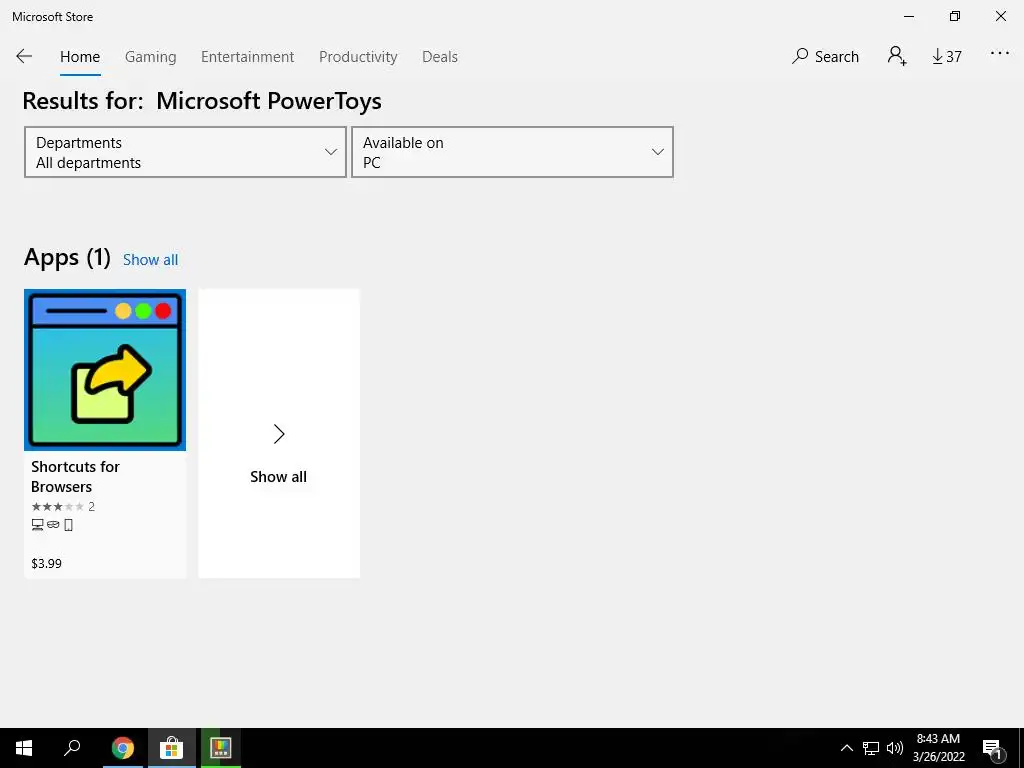Open the See more ellipsis menu
The height and width of the screenshot is (768, 1024).
(1000, 54)
